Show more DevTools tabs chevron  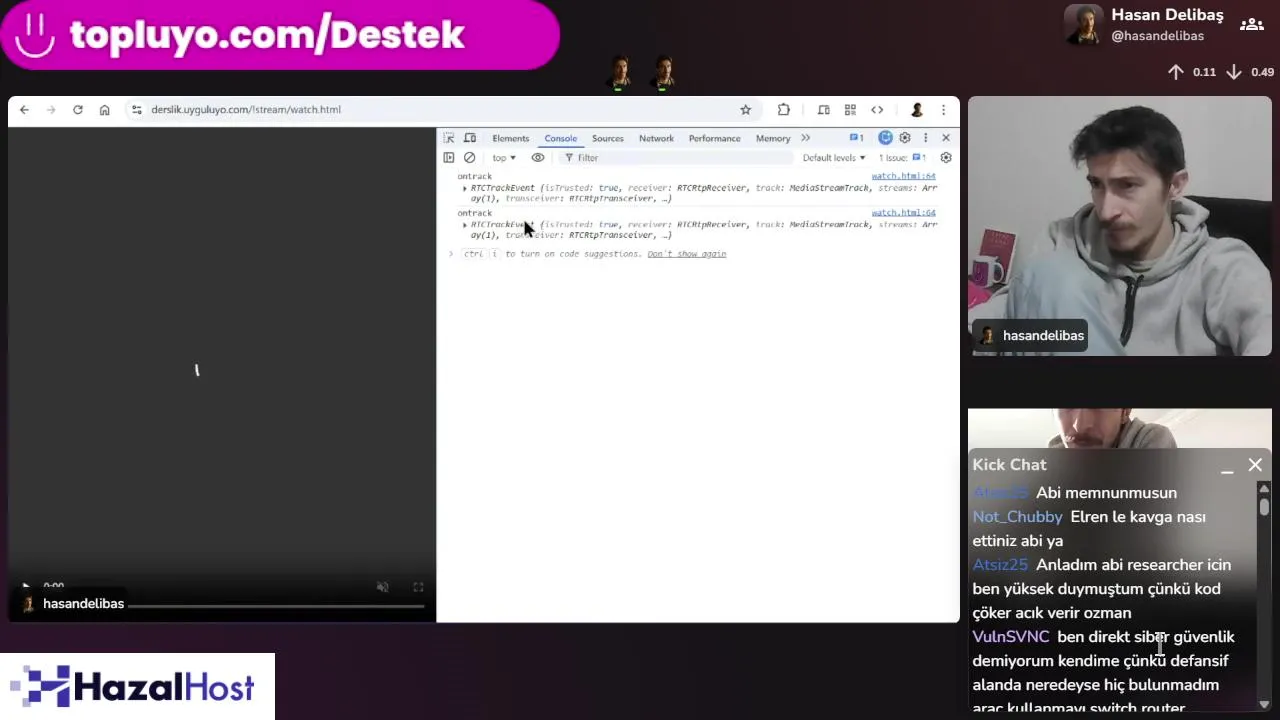[x=805, y=138]
